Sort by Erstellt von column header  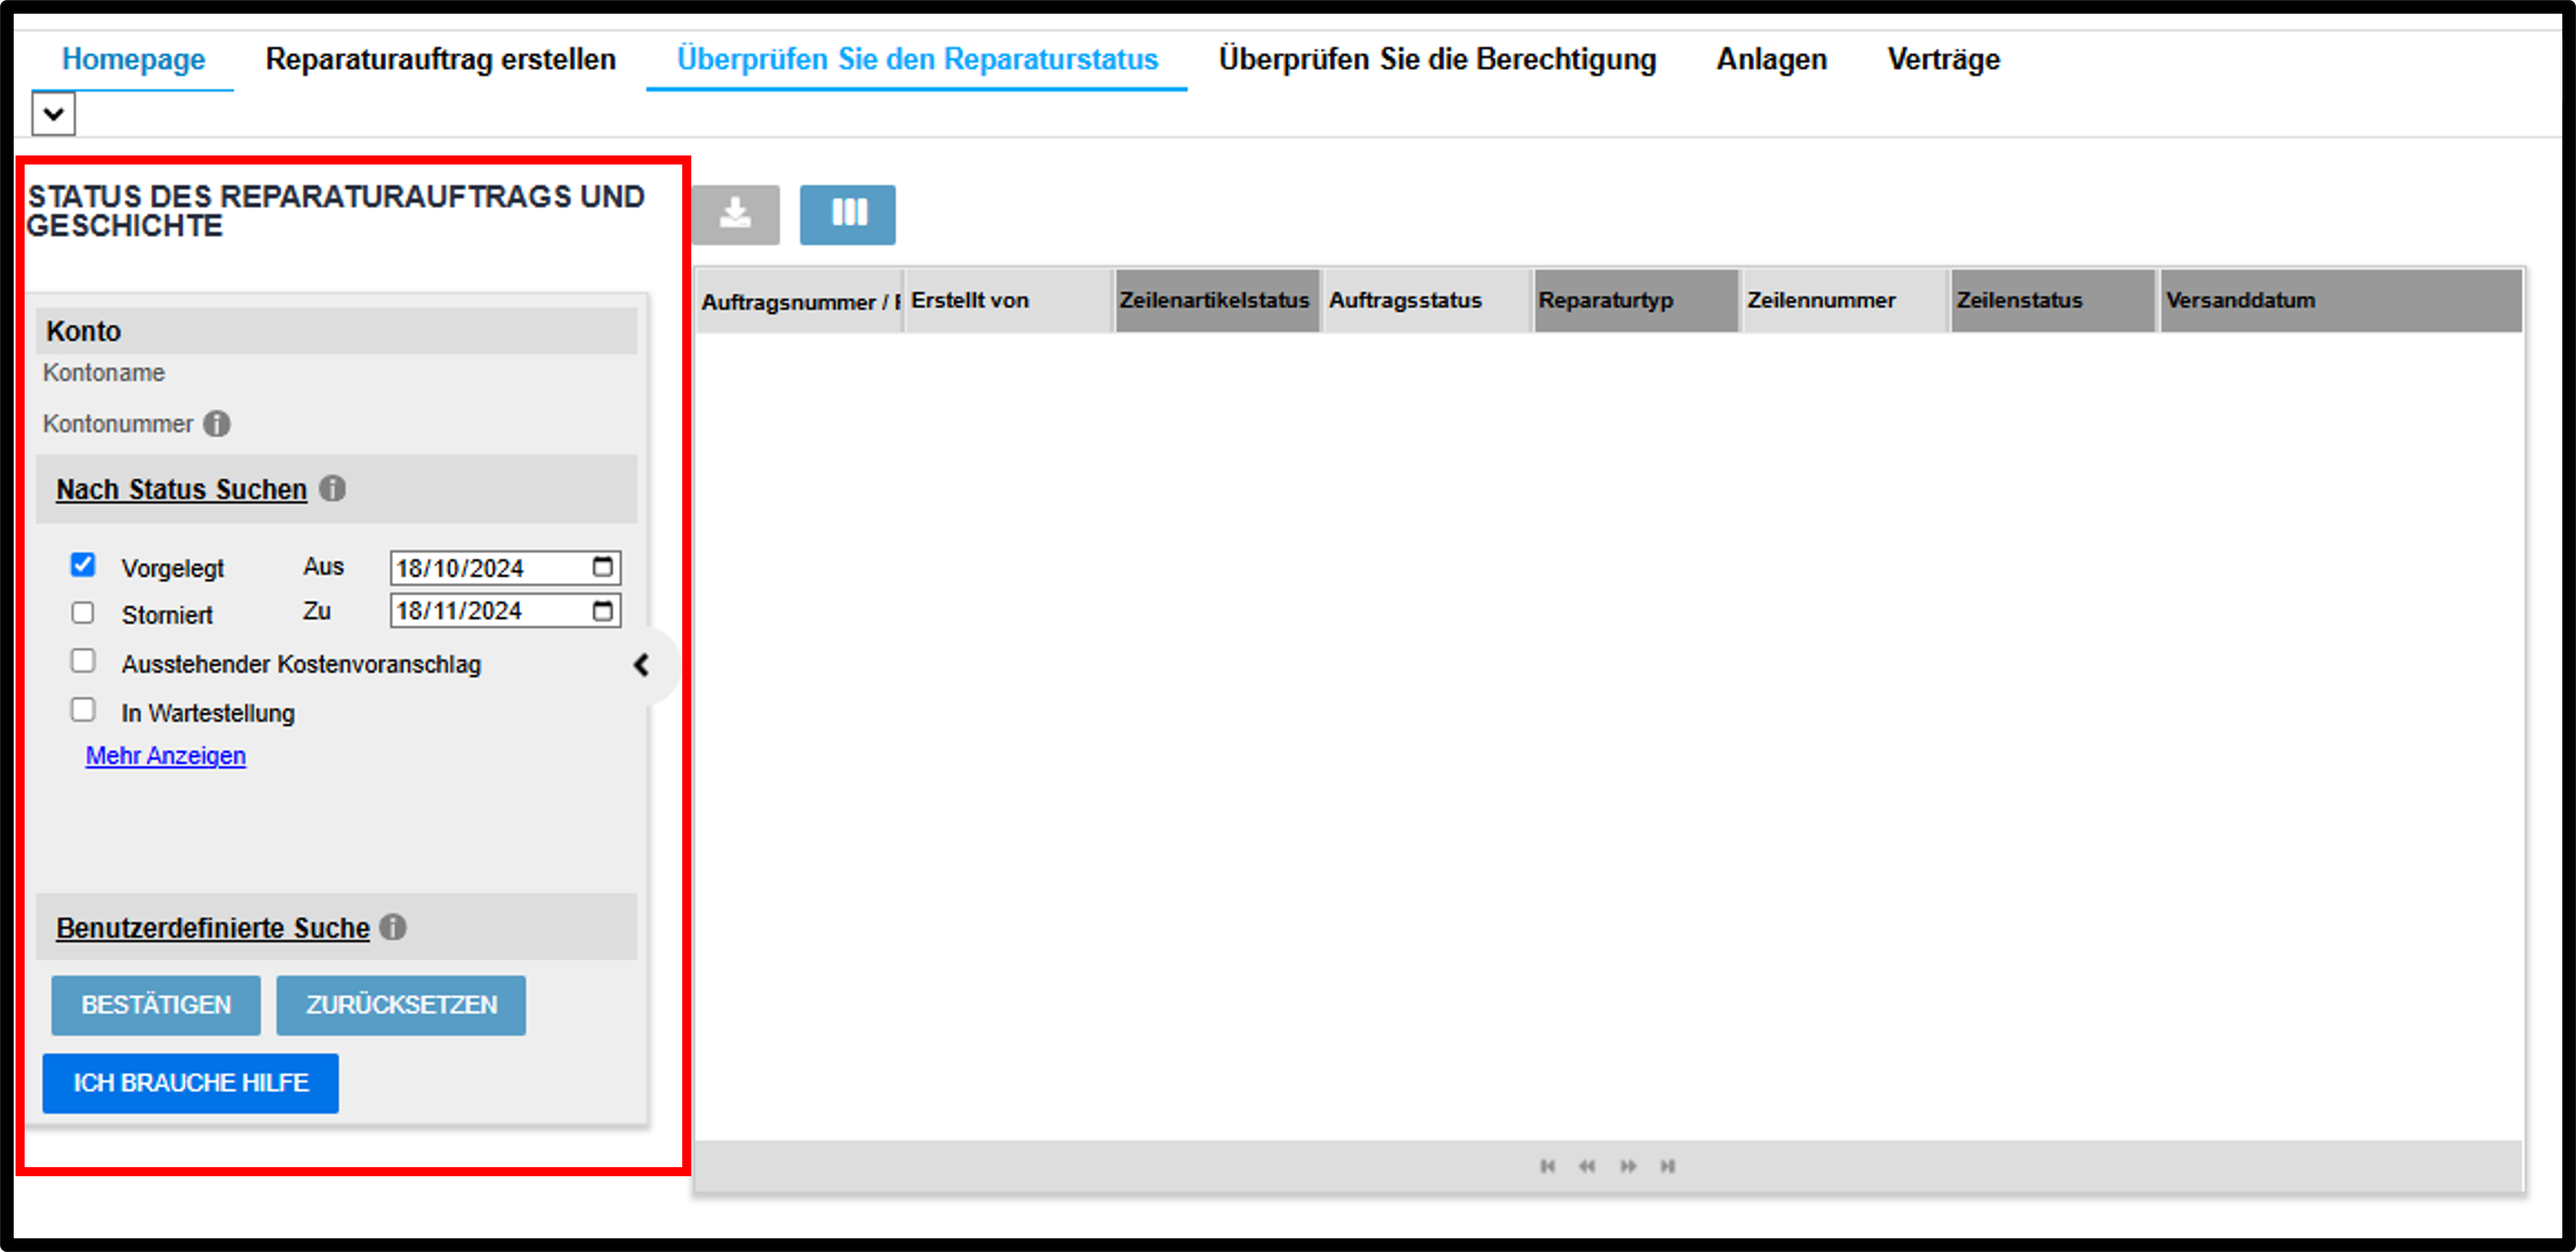[x=1009, y=301]
